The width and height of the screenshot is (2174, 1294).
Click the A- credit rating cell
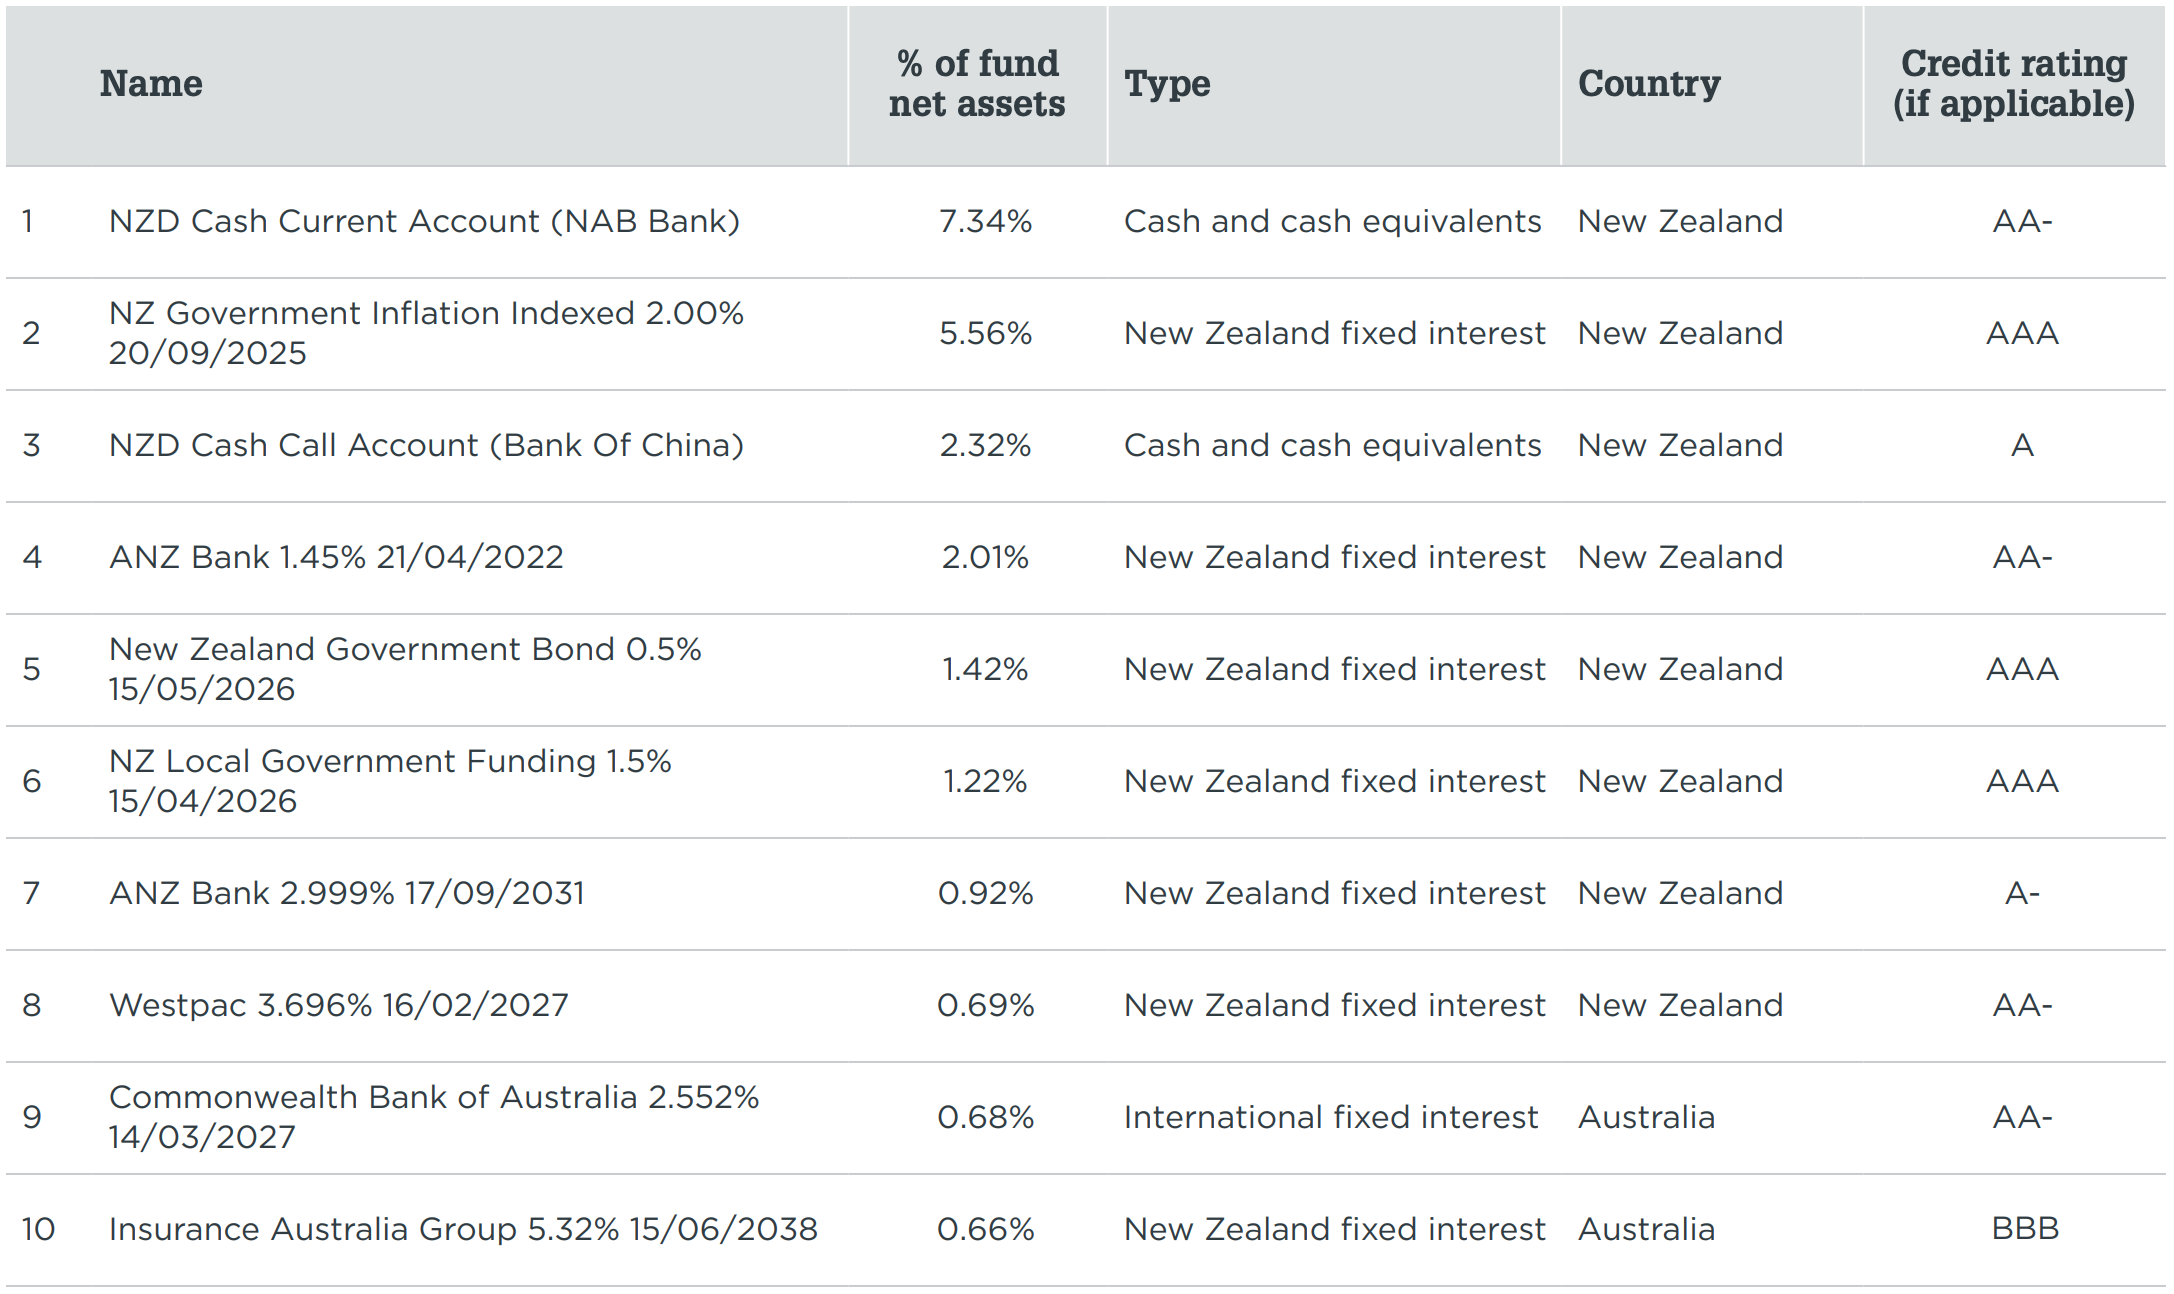pyautogui.click(x=2022, y=893)
